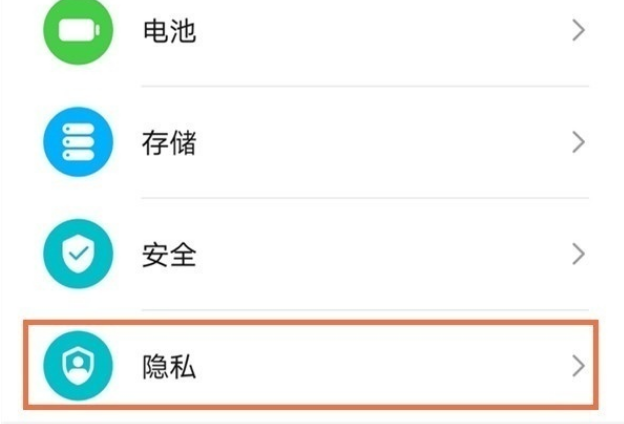Image resolution: width=624 pixels, height=424 pixels.
Task: Click the chevron arrow beside 隐私
Action: click(577, 366)
